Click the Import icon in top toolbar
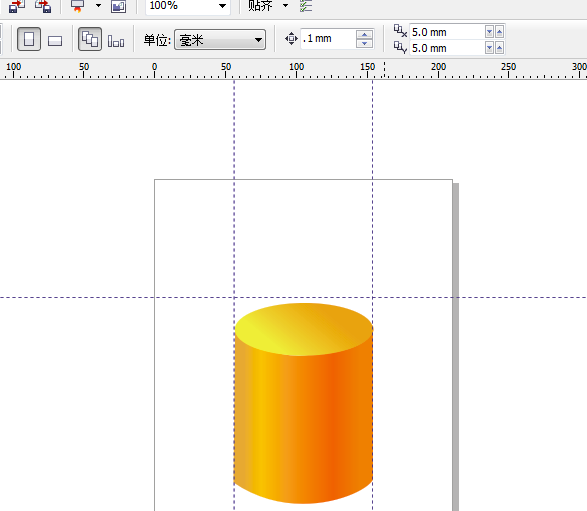The width and height of the screenshot is (587, 511). (x=16, y=6)
